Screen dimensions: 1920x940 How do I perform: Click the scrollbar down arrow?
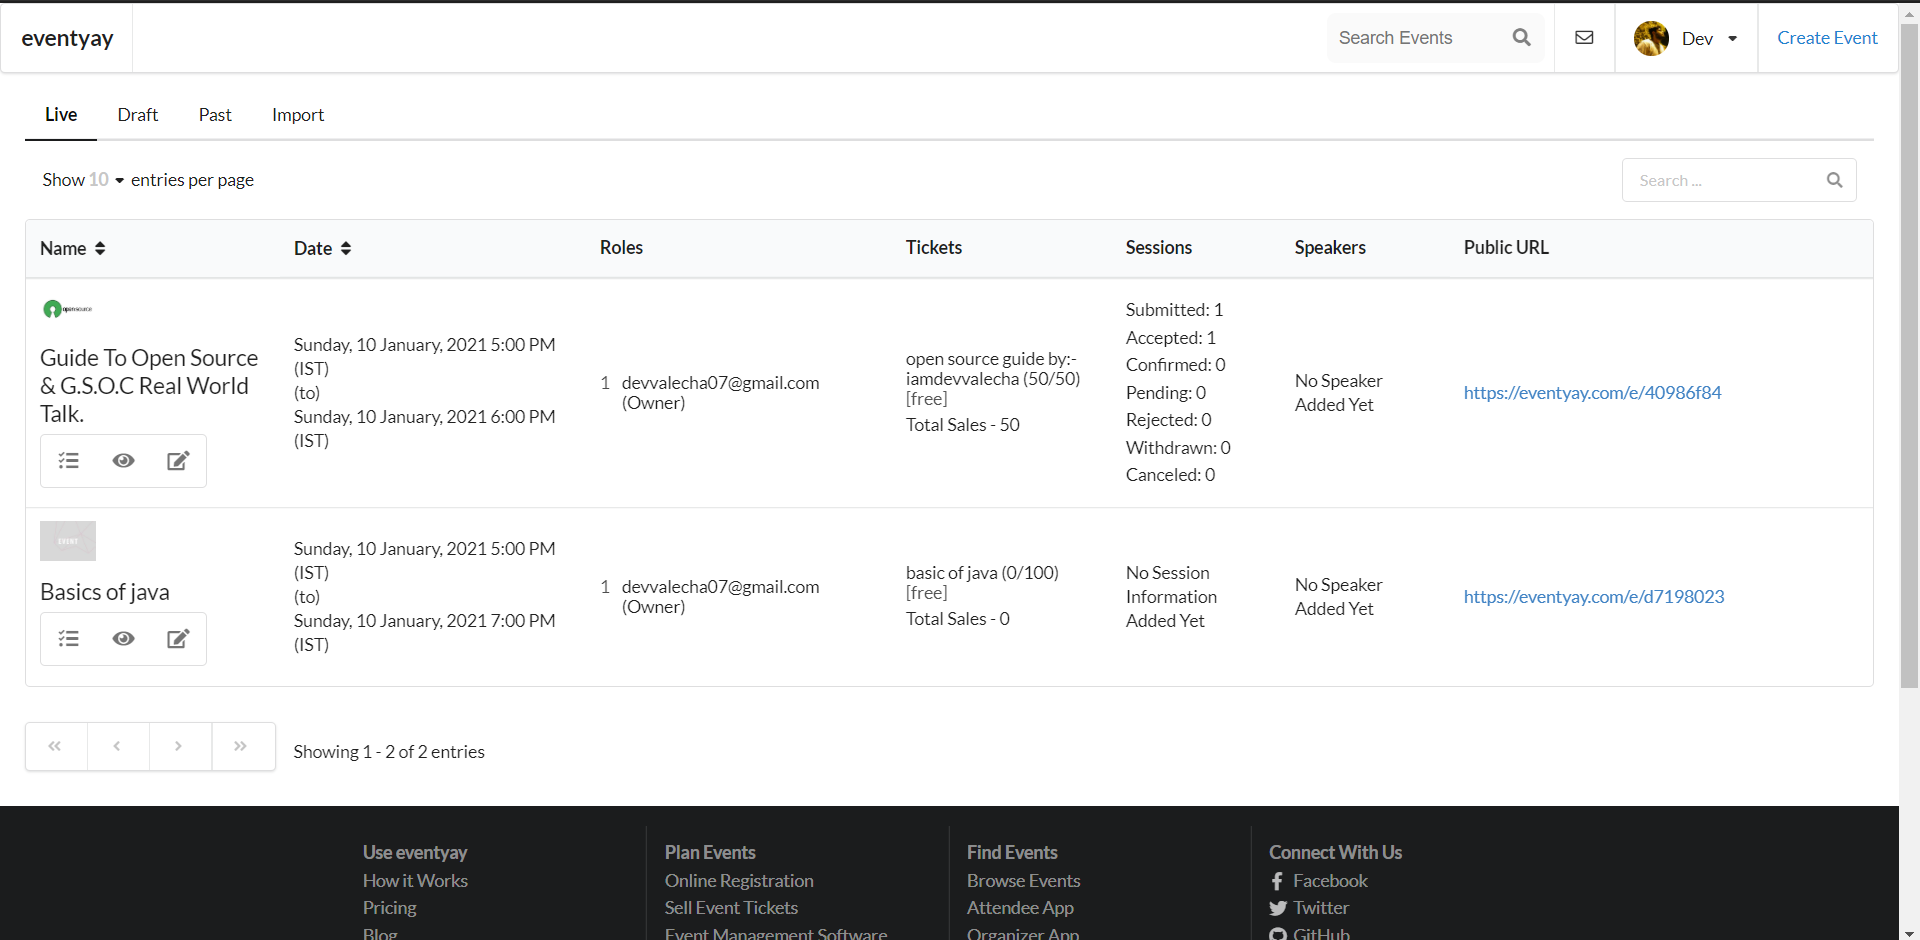point(1909,932)
